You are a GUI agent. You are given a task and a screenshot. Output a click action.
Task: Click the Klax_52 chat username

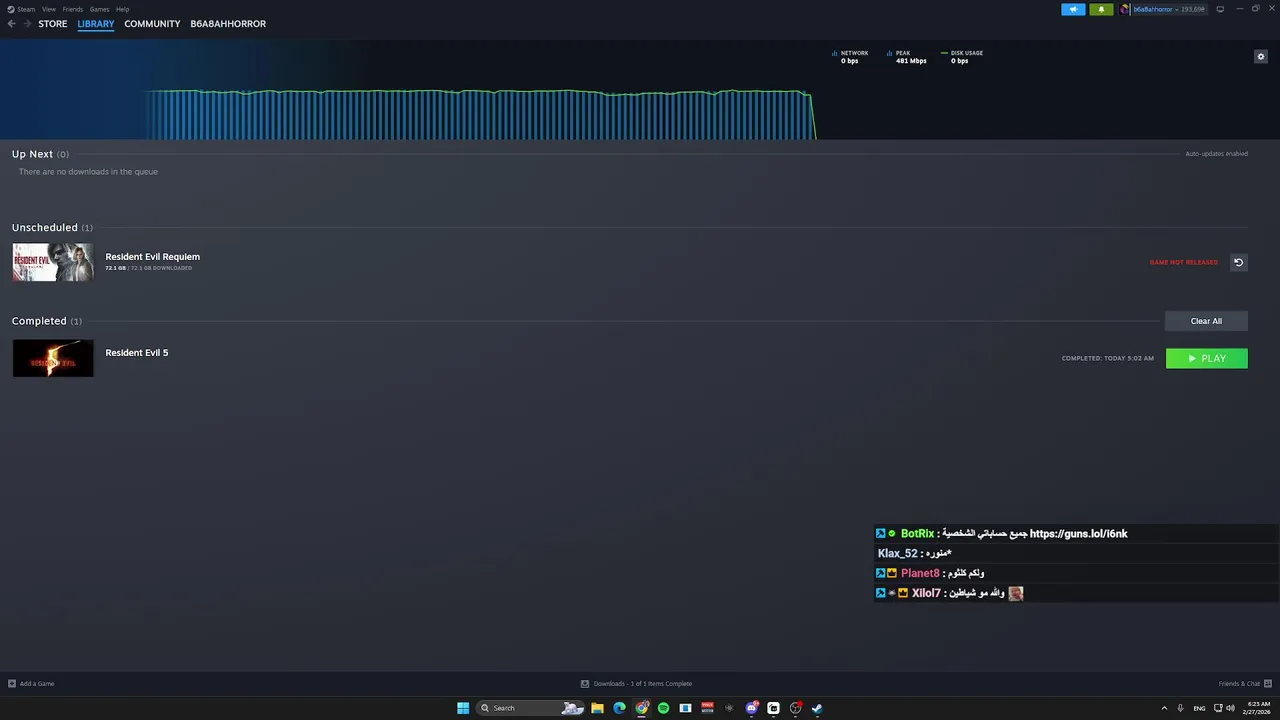897,553
